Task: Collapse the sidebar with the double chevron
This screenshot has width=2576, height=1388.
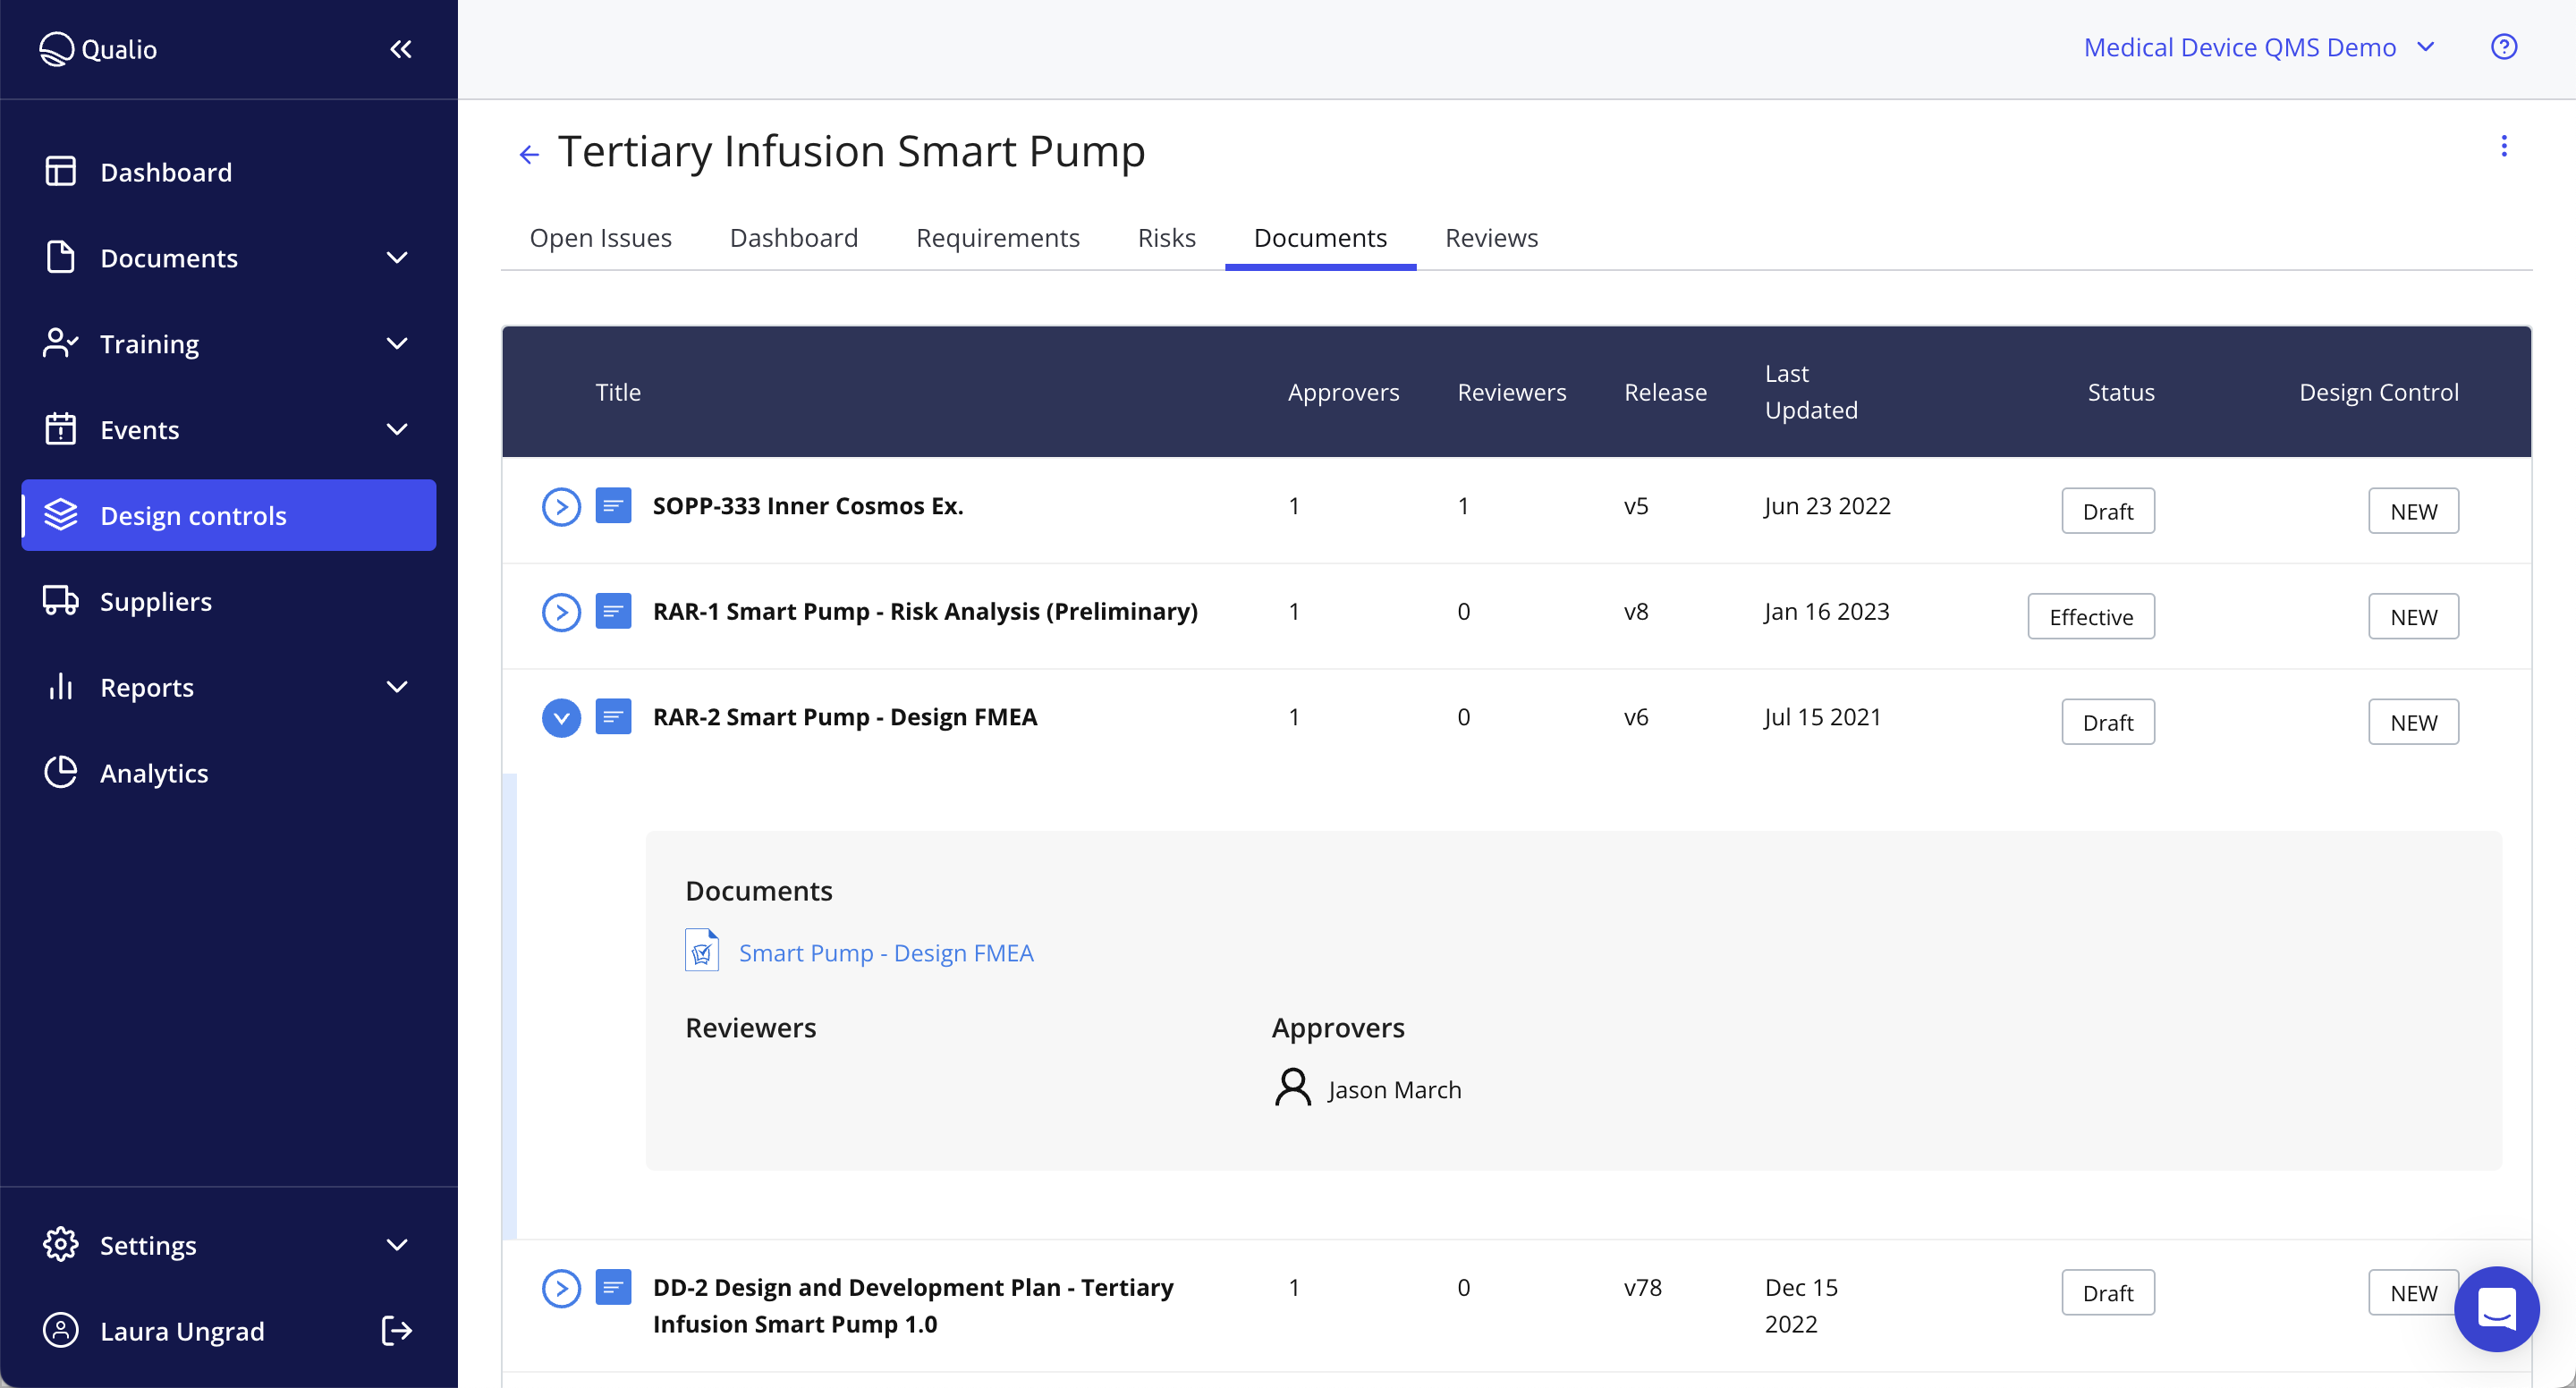Action: pos(401,48)
